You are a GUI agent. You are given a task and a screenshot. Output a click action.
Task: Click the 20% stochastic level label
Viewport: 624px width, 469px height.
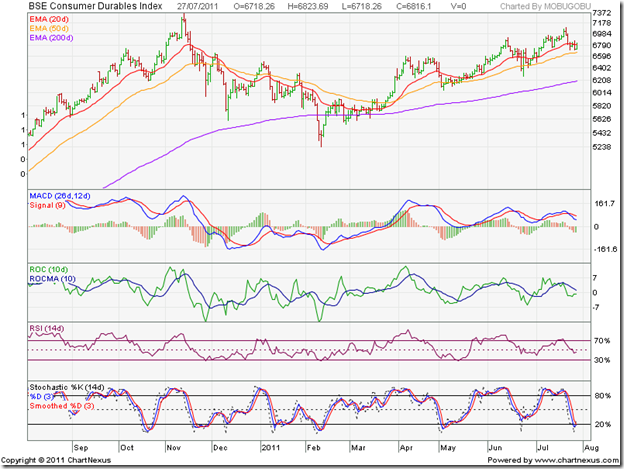coord(603,424)
